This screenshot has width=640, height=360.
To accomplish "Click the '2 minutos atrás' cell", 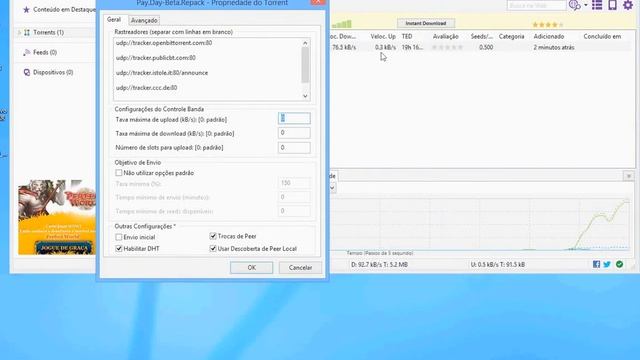I will (554, 47).
